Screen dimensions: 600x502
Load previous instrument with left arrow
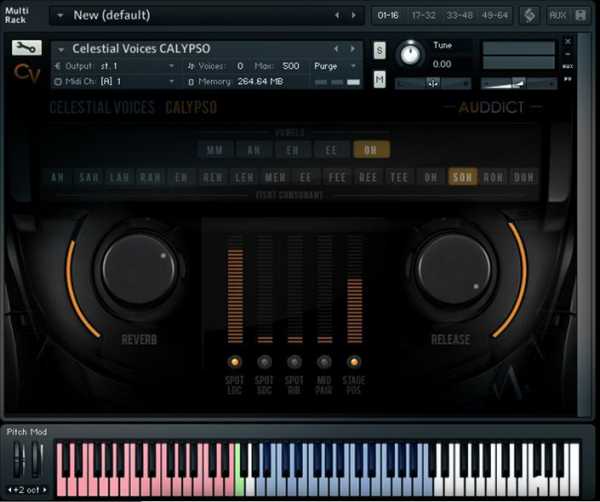pyautogui.click(x=336, y=49)
